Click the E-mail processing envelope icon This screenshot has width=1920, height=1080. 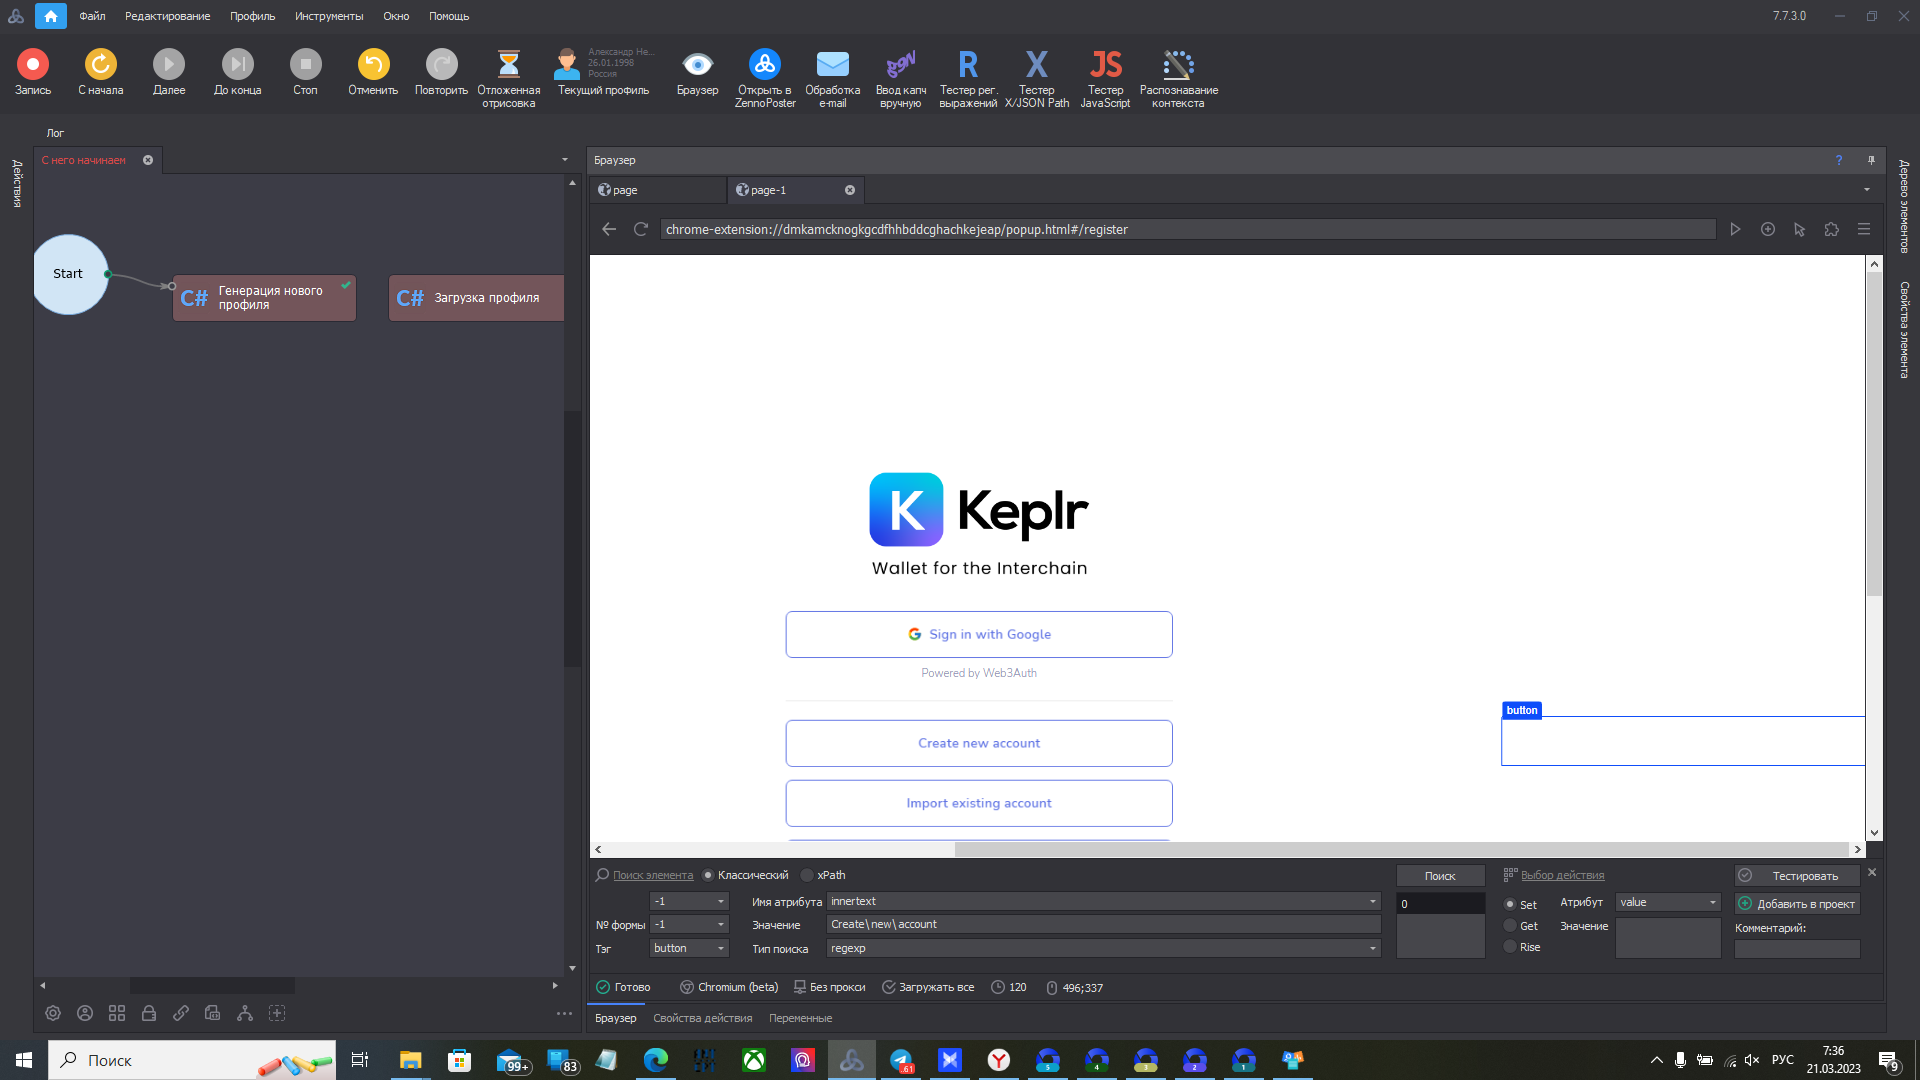click(x=832, y=65)
